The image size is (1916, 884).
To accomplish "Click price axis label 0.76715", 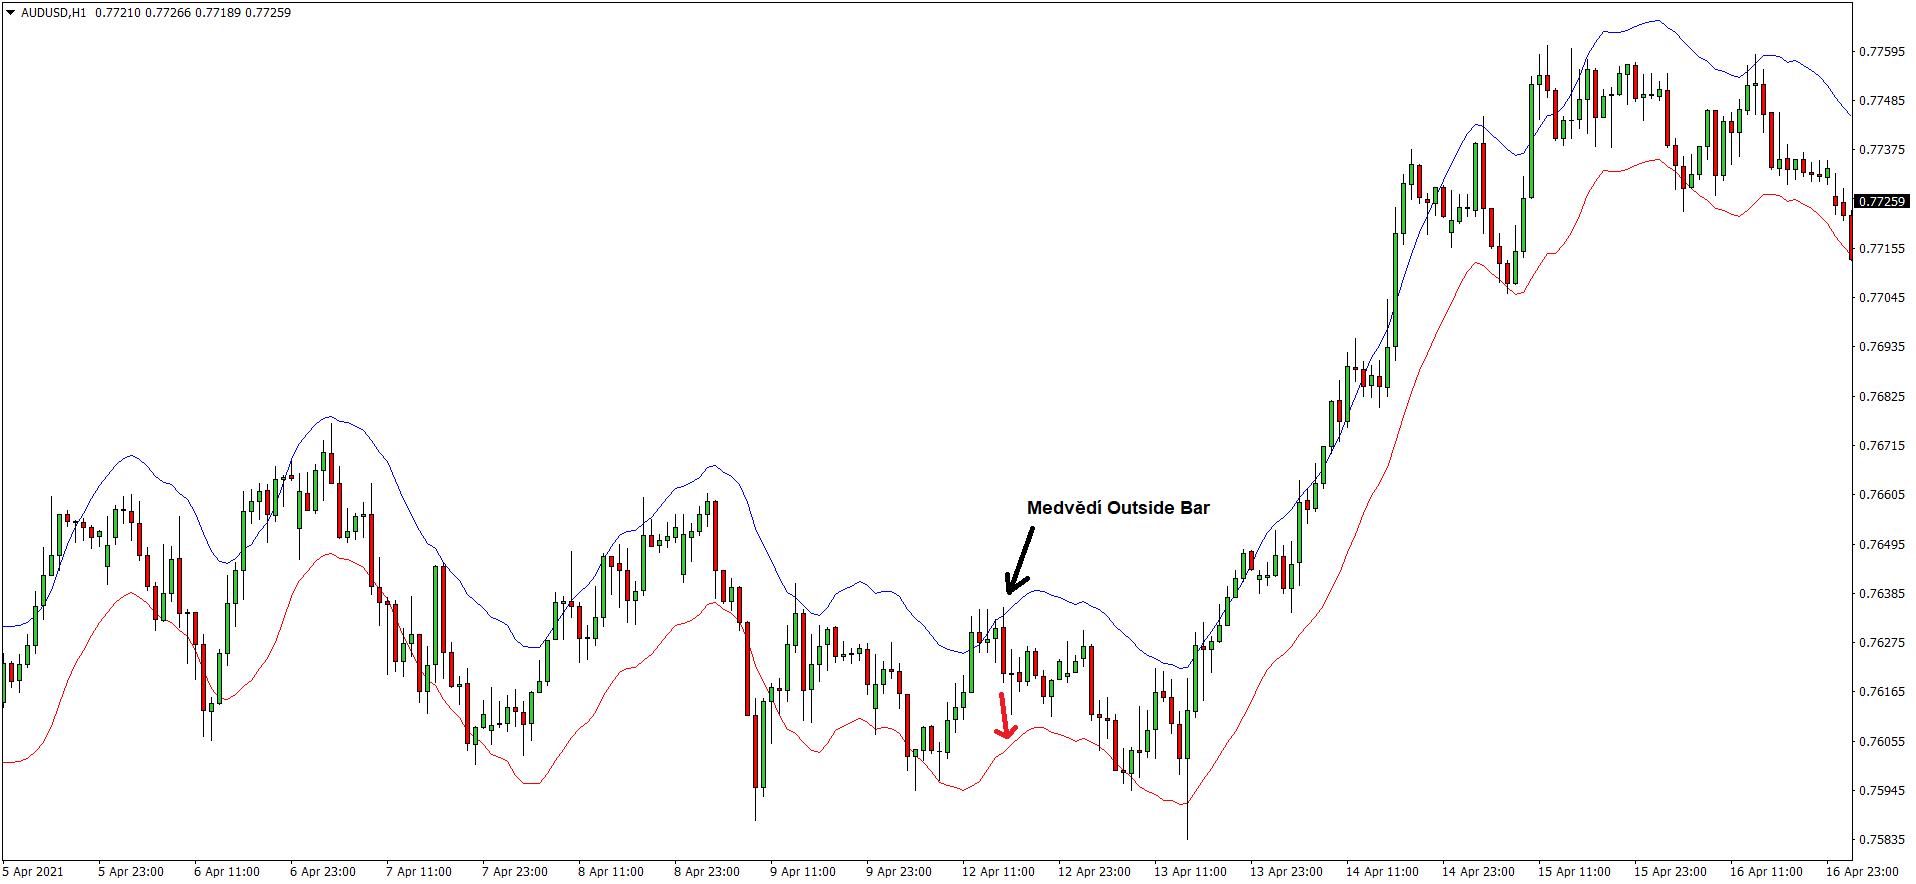I will pyautogui.click(x=1881, y=445).
